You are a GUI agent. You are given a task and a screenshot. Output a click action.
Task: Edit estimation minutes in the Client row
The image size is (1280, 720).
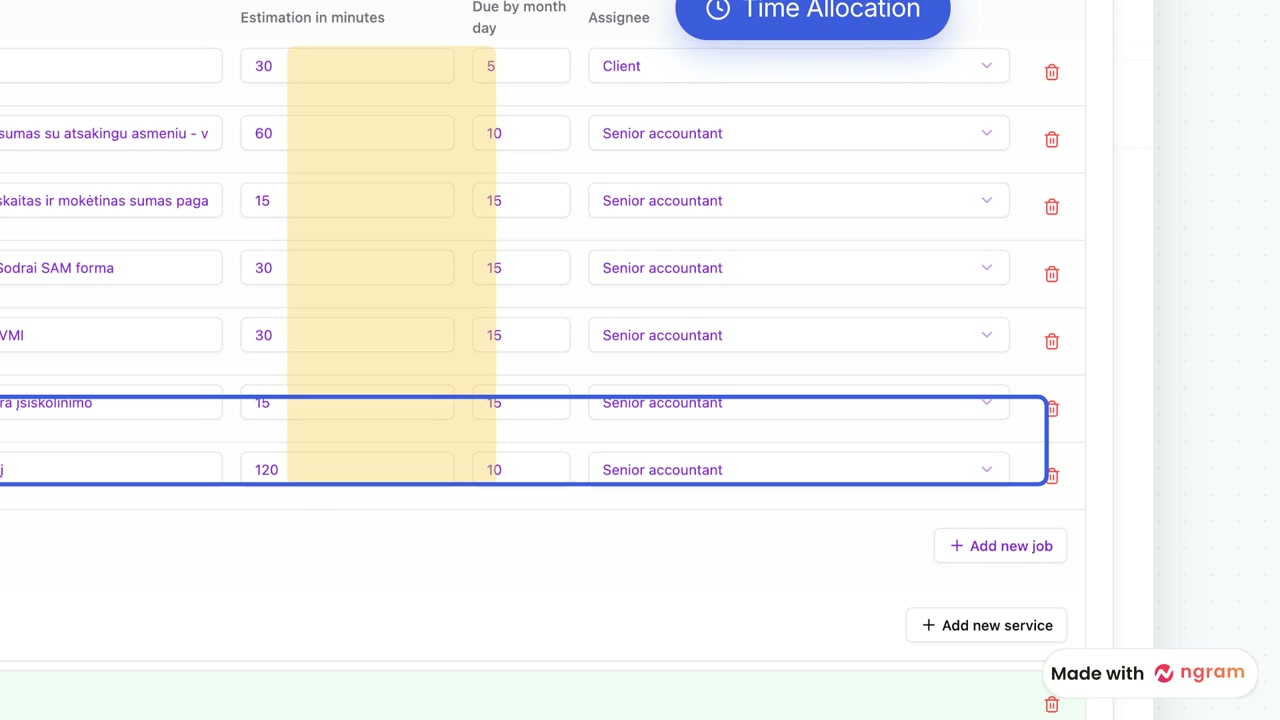pyautogui.click(x=347, y=66)
